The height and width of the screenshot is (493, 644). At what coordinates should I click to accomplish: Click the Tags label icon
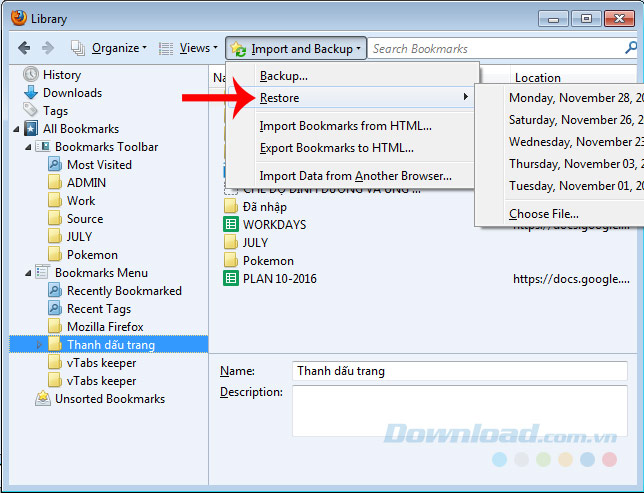(x=30, y=110)
